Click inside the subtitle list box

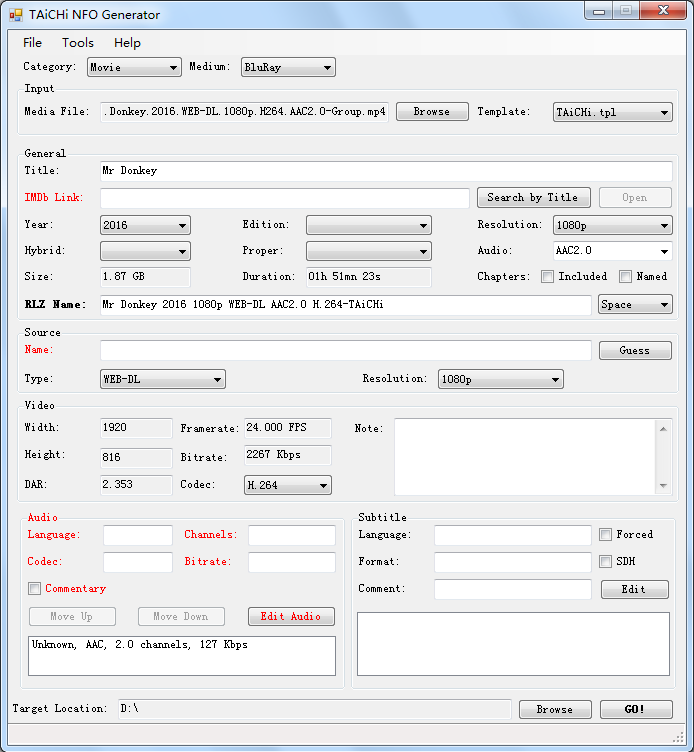tap(513, 644)
